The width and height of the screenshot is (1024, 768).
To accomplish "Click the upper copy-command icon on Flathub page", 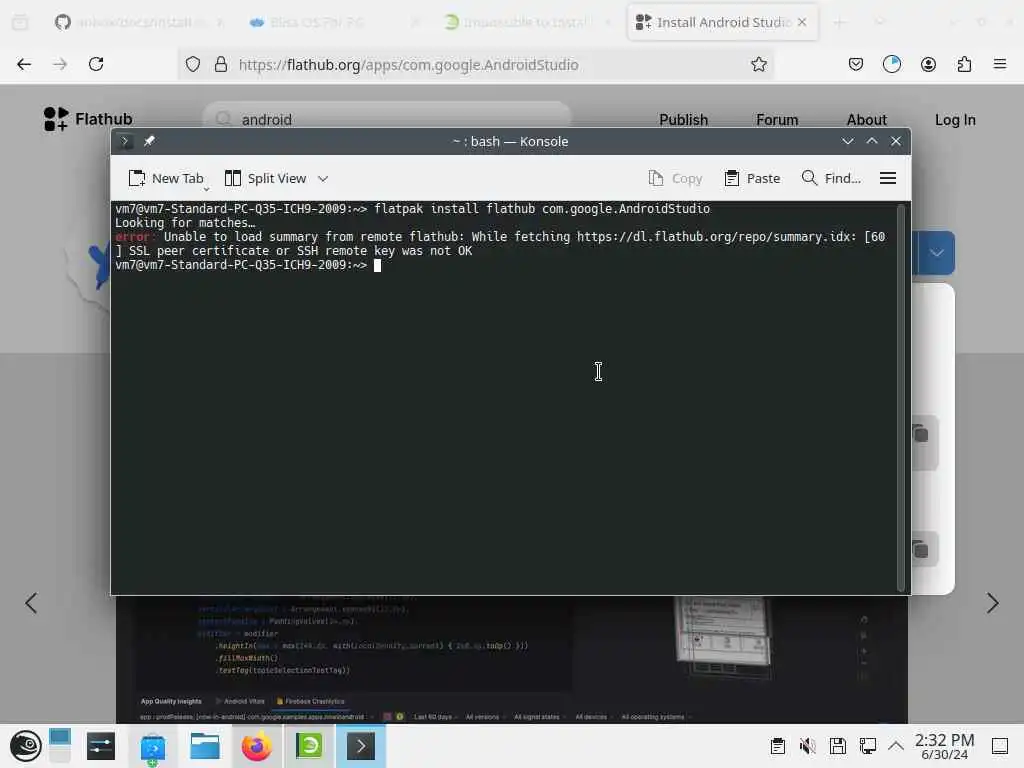I will coord(921,434).
